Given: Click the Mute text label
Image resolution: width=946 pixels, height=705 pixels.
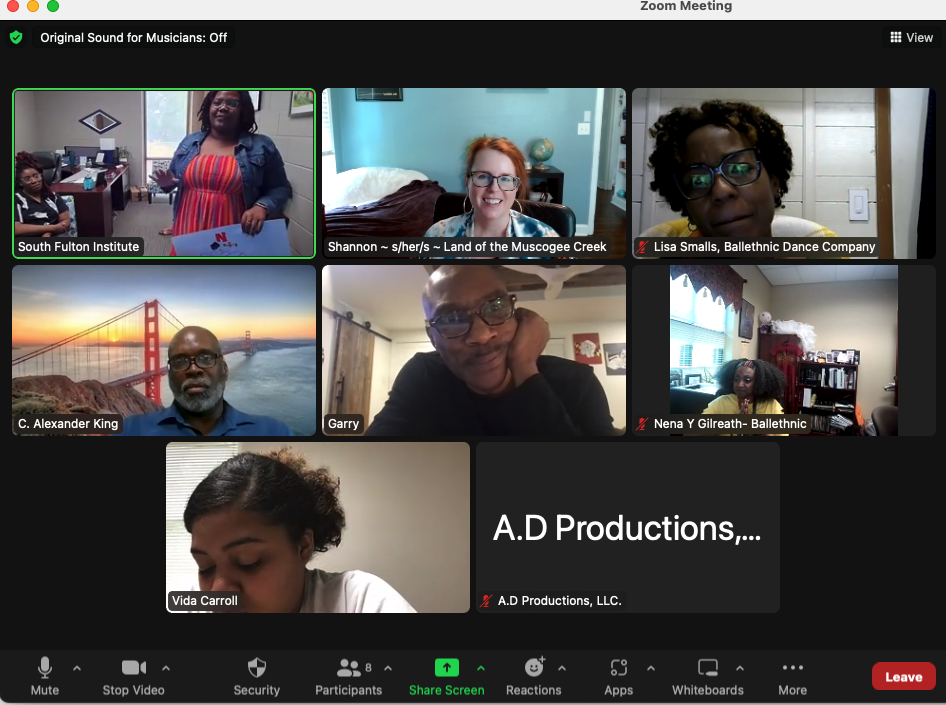Looking at the screenshot, I should click(x=45, y=690).
